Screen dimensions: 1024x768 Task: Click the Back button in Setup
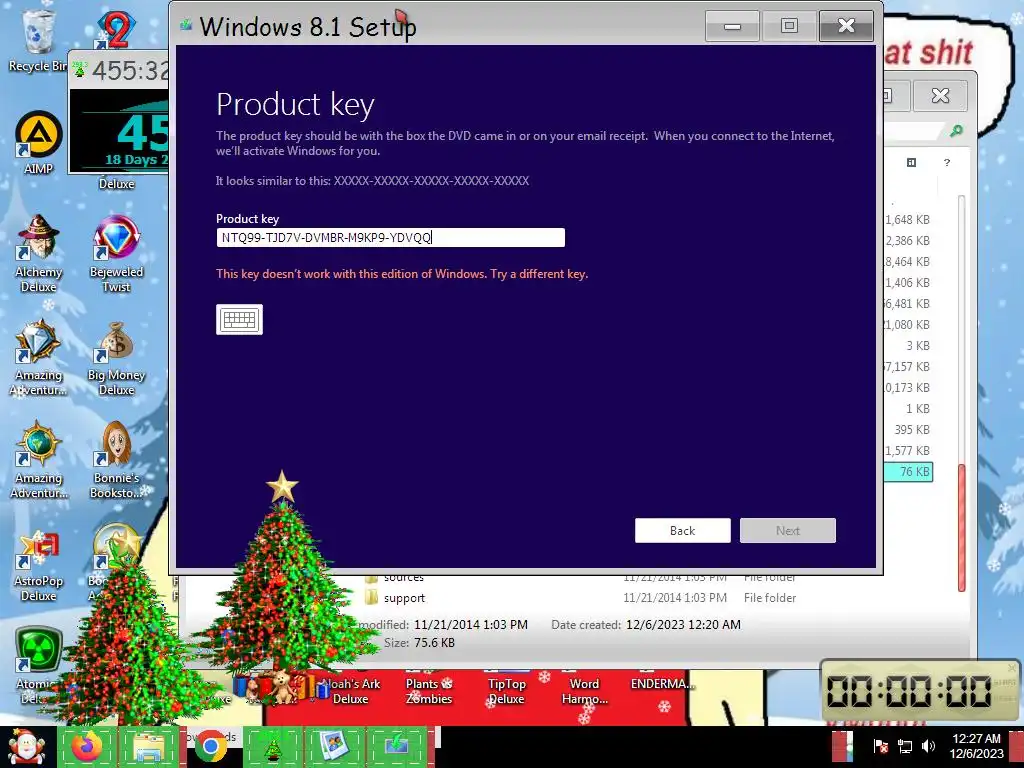click(682, 530)
